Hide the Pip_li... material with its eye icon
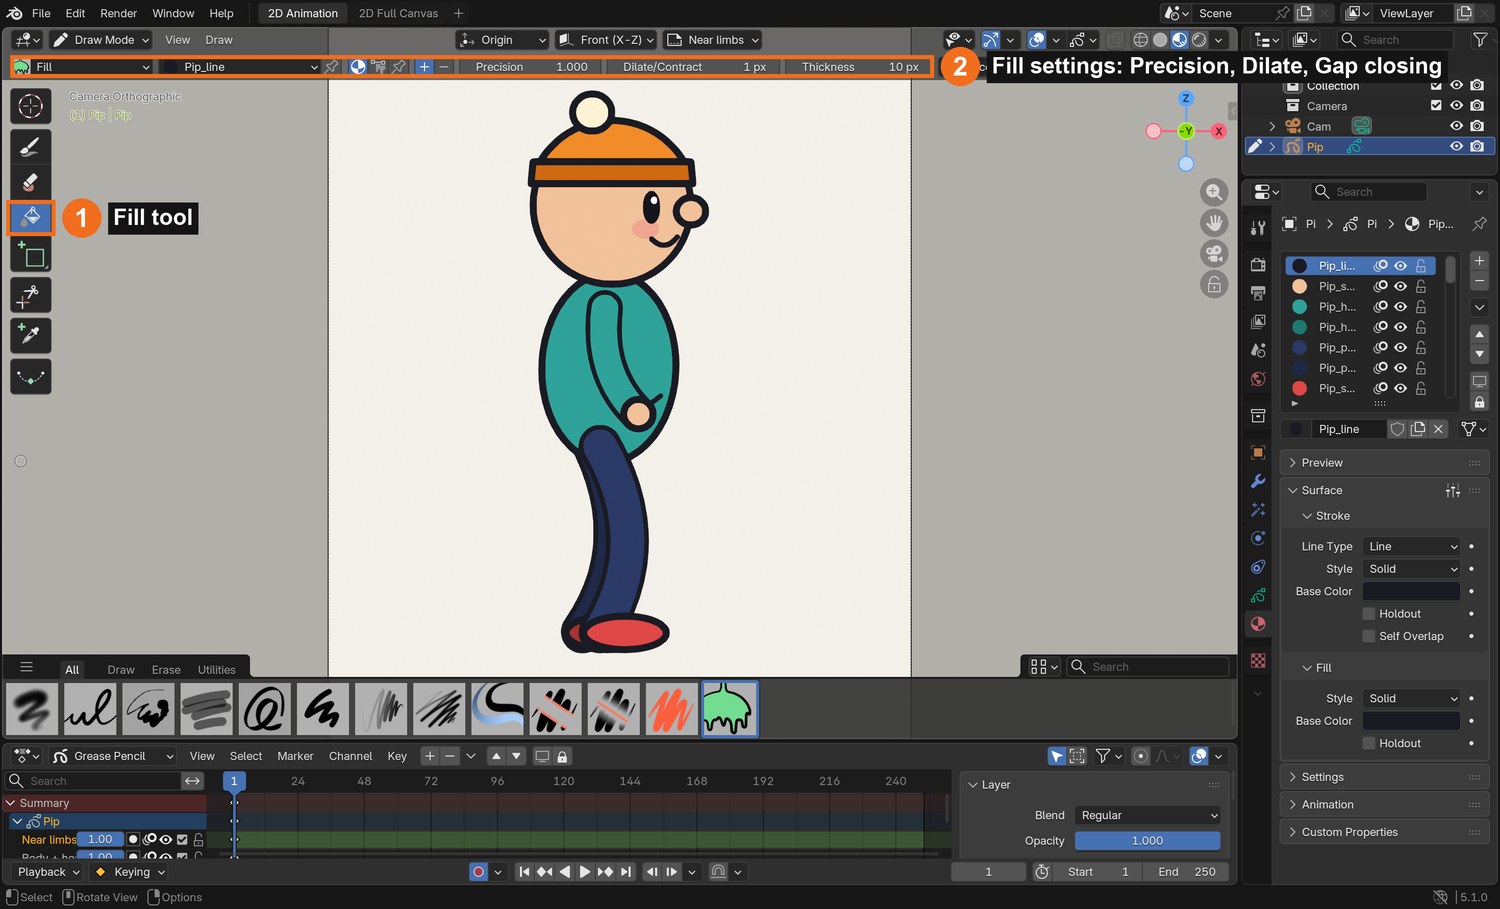This screenshot has width=1500, height=909. 1401,266
